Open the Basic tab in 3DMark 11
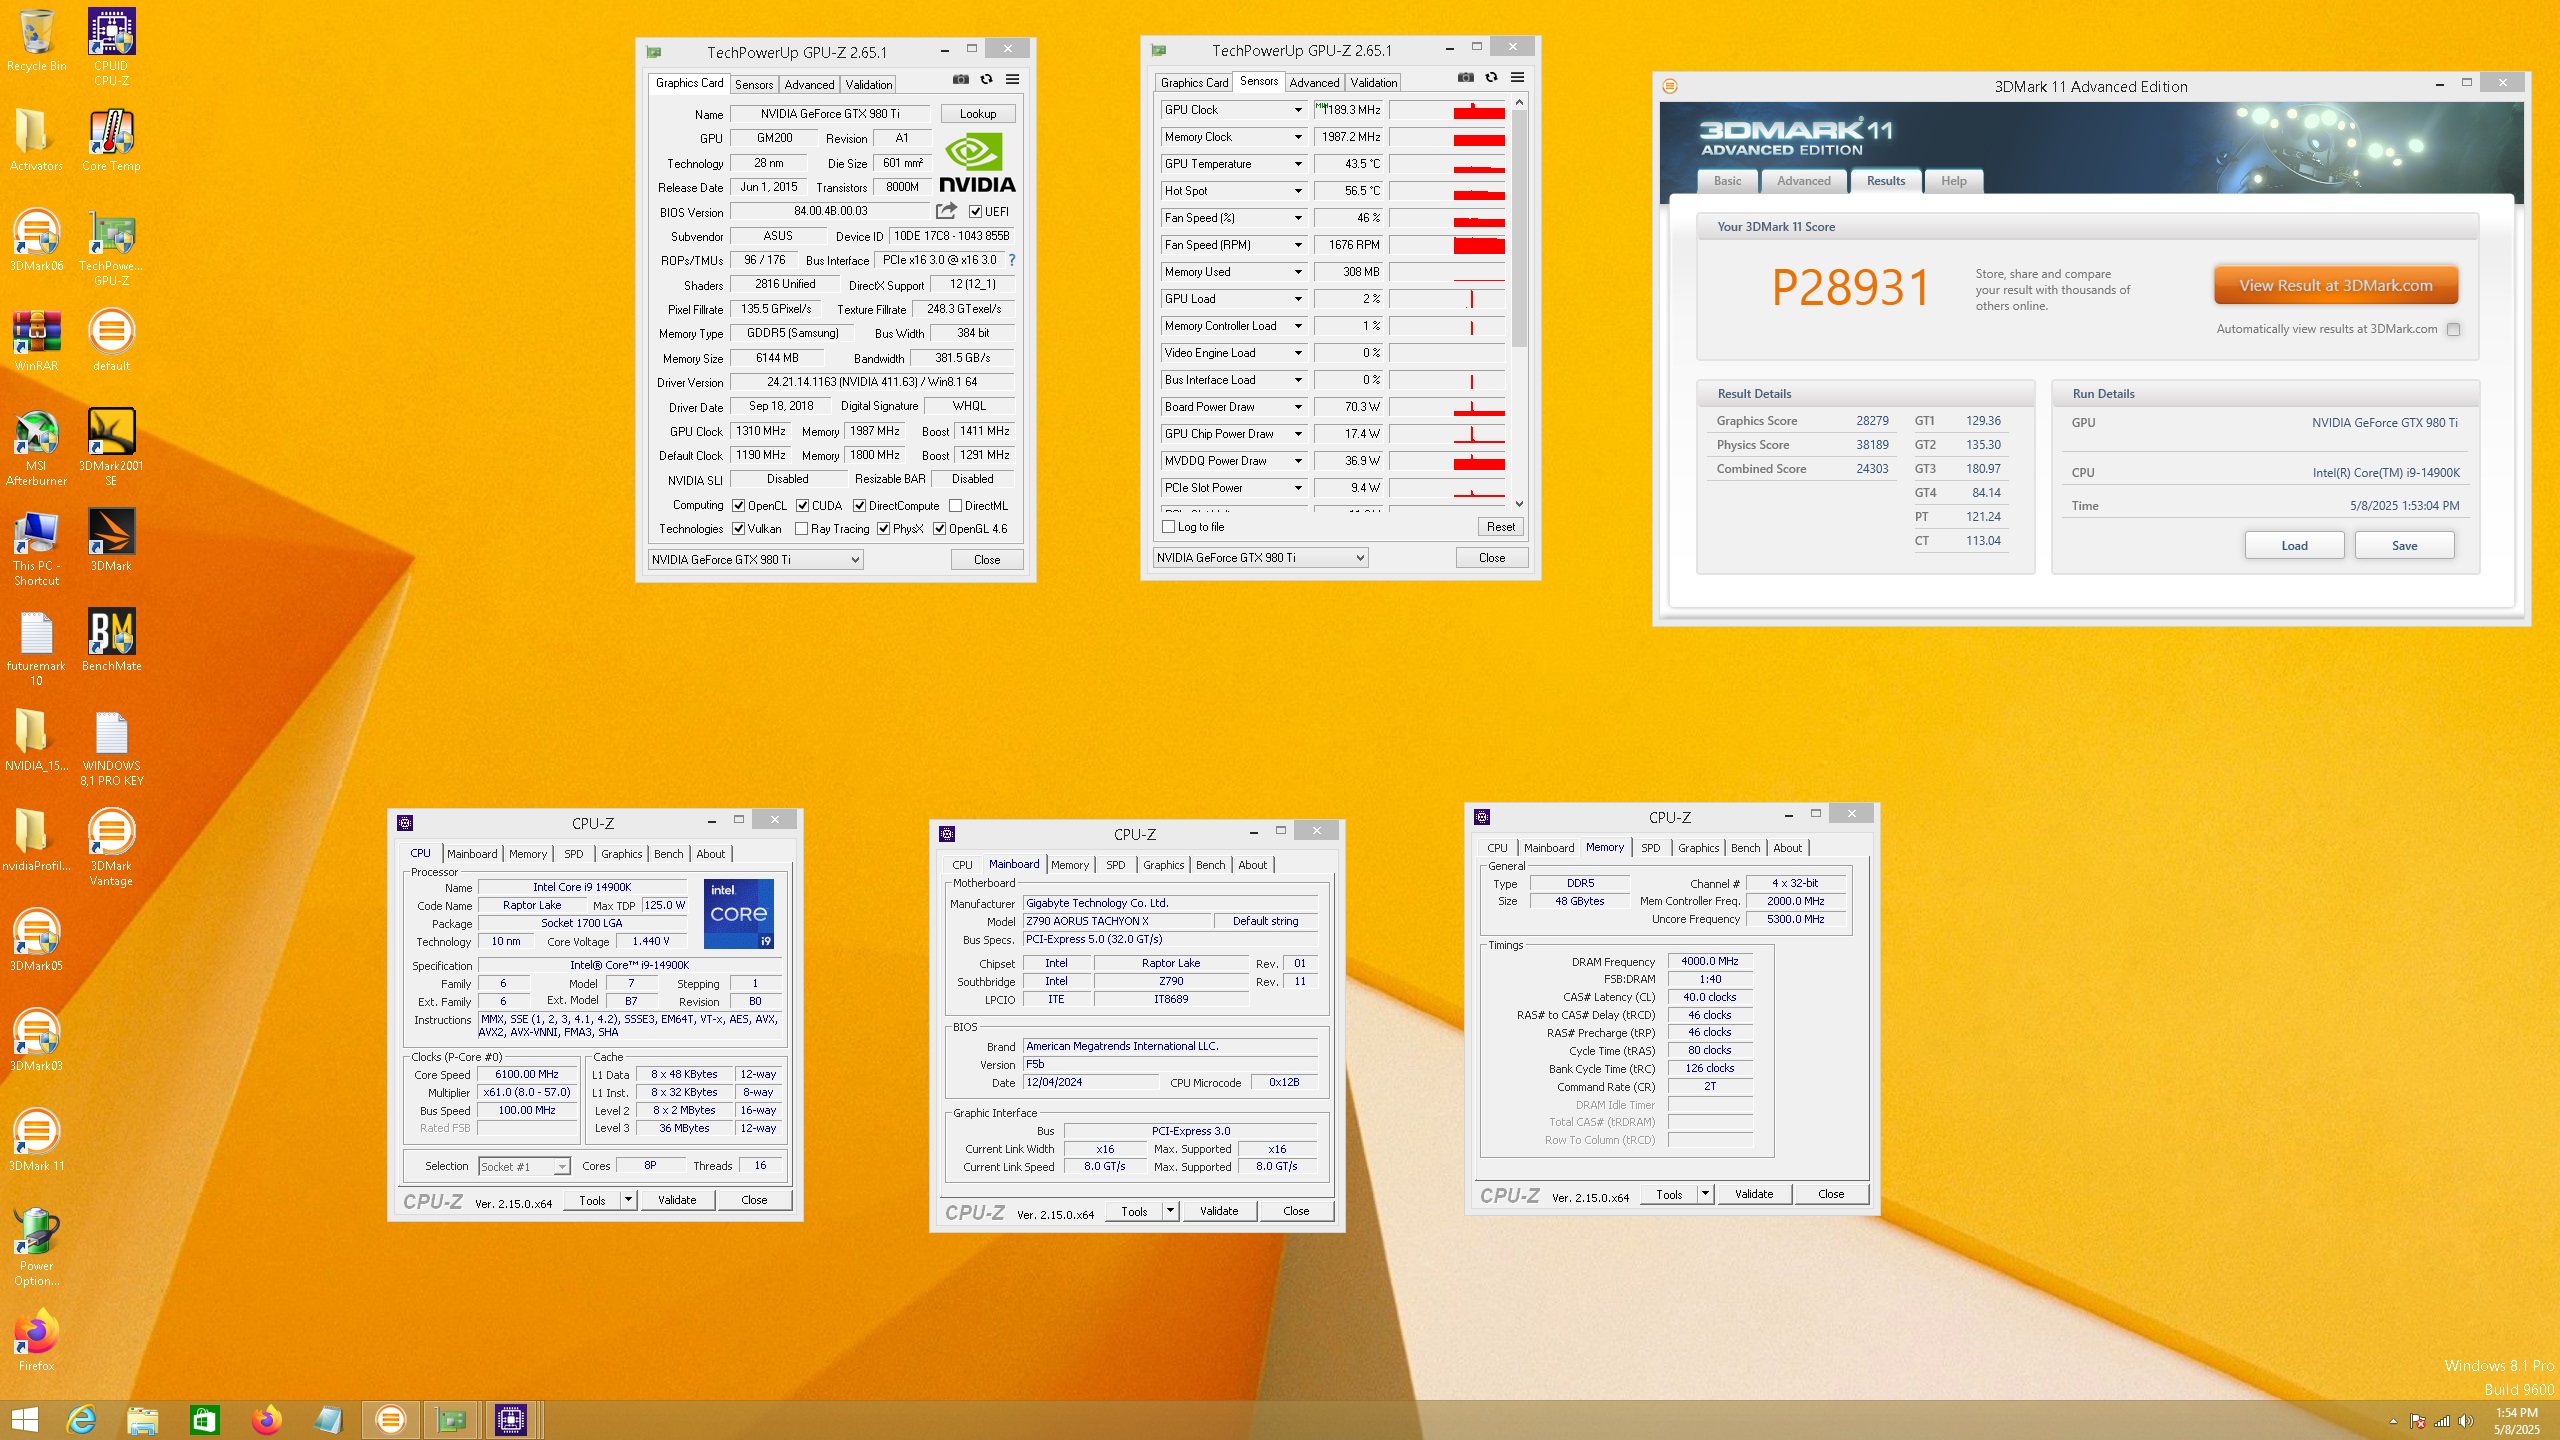2560x1440 pixels. click(1727, 181)
